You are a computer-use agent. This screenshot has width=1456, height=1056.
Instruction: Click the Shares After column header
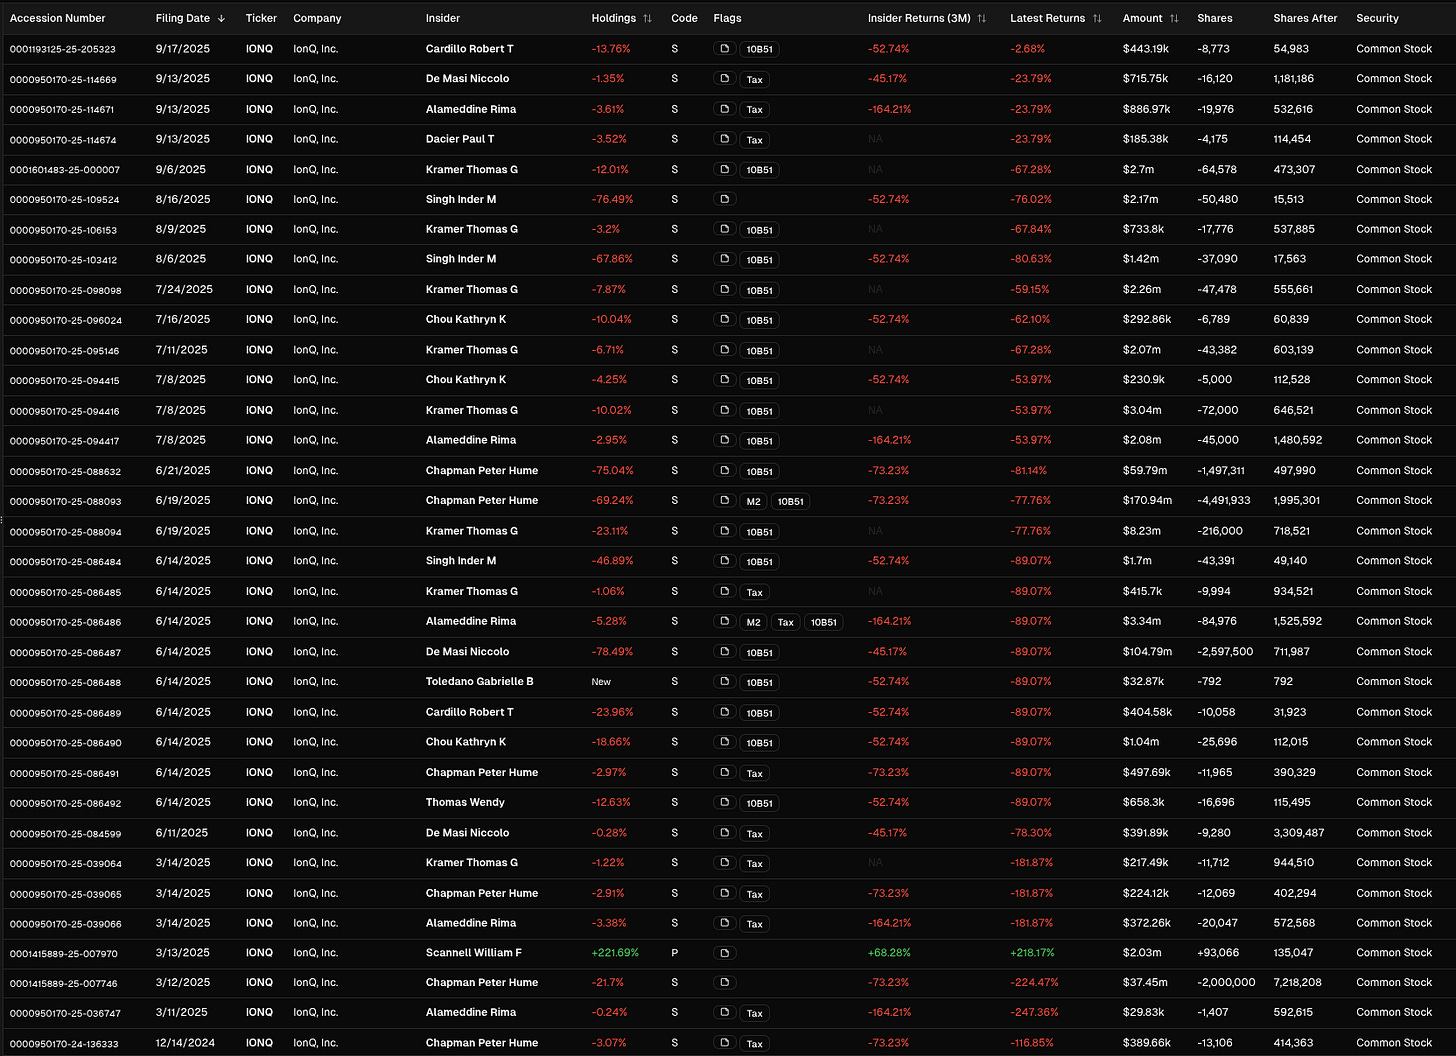pyautogui.click(x=1305, y=19)
